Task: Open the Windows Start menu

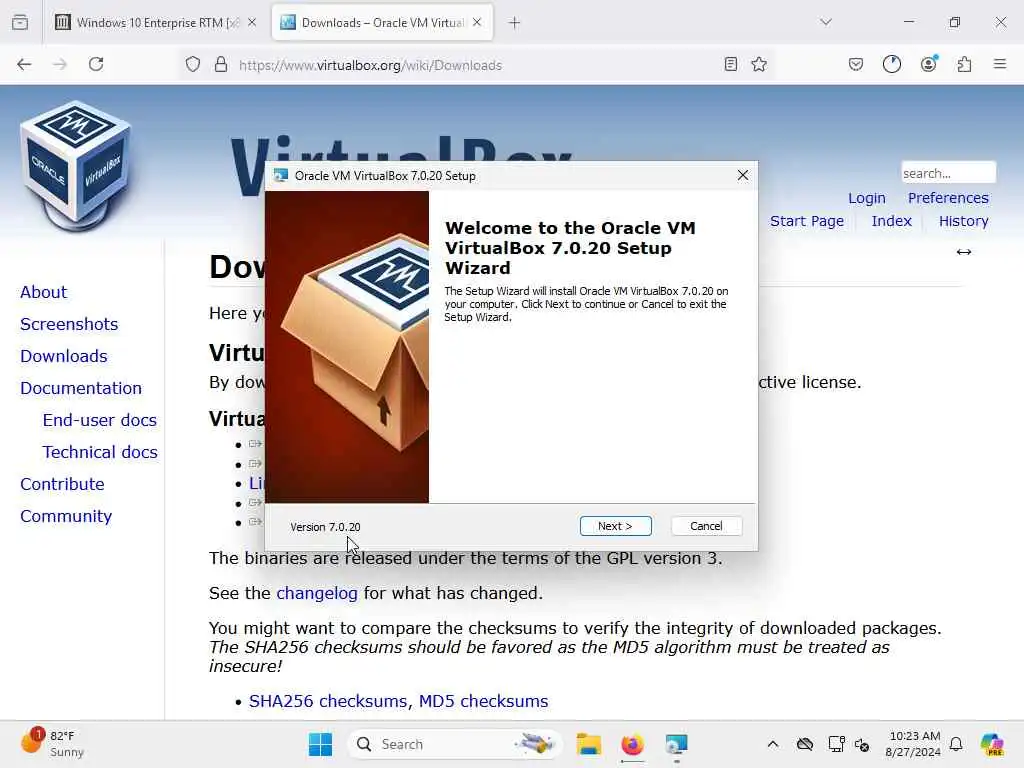Action: pyautogui.click(x=320, y=744)
